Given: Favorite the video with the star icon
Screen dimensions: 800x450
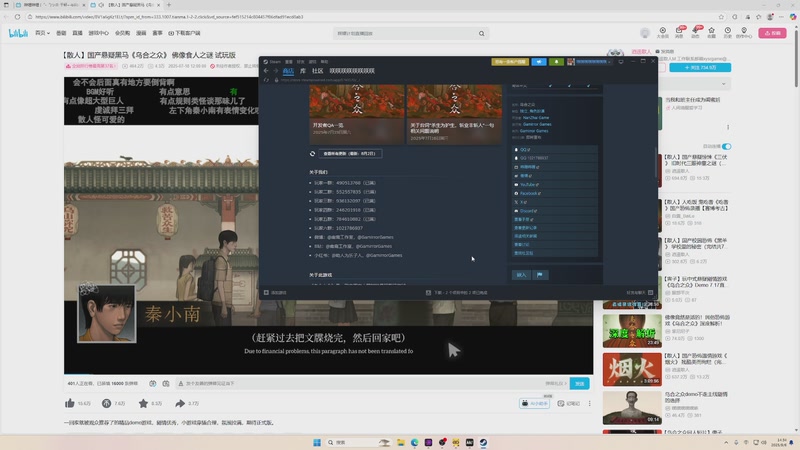Looking at the screenshot, I should [x=143, y=404].
